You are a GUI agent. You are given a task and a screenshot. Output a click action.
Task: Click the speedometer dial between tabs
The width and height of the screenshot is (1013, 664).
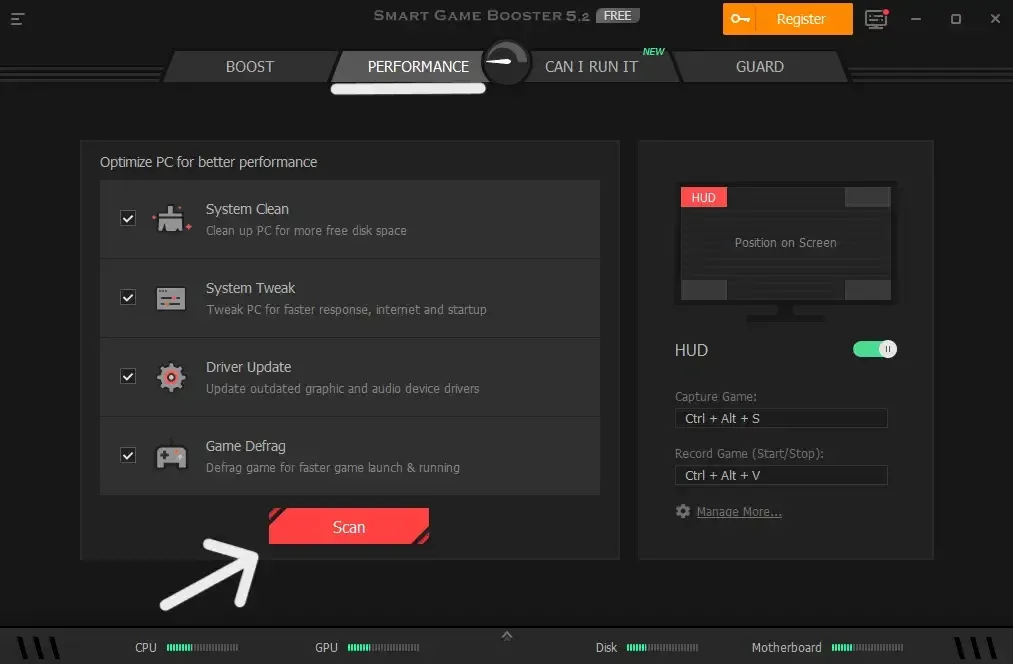(506, 60)
